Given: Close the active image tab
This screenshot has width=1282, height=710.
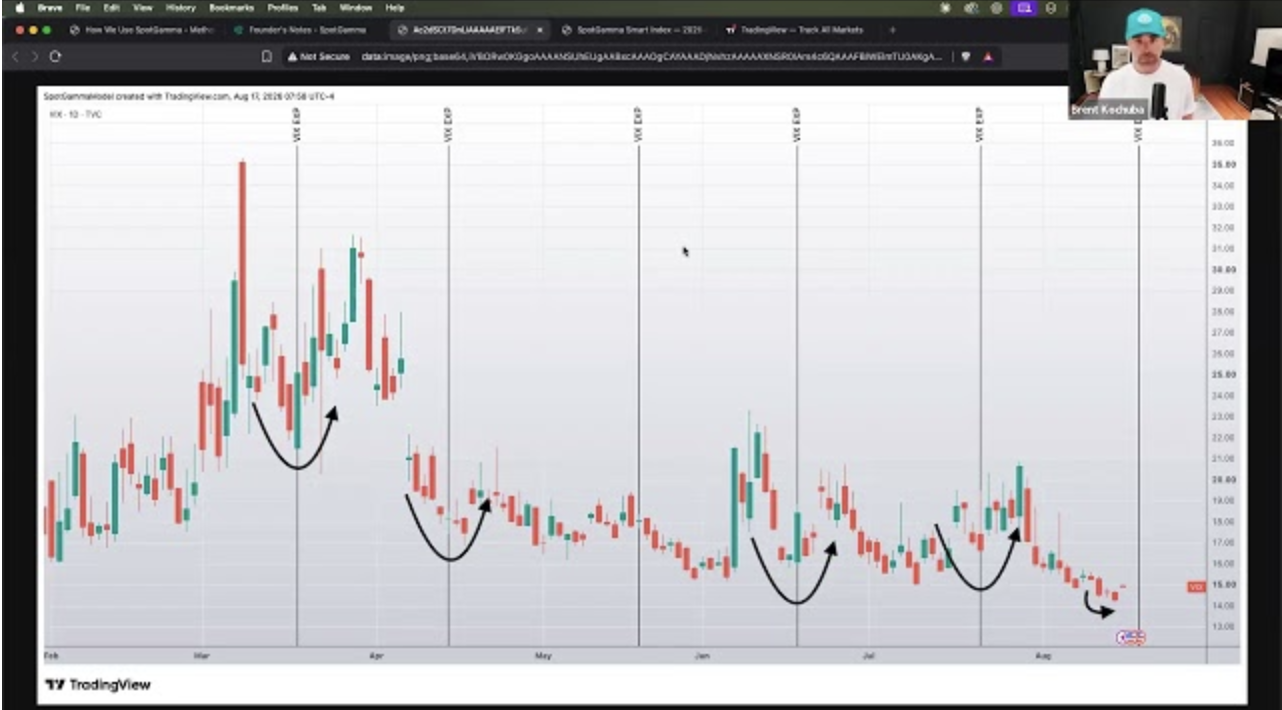Looking at the screenshot, I should [540, 30].
